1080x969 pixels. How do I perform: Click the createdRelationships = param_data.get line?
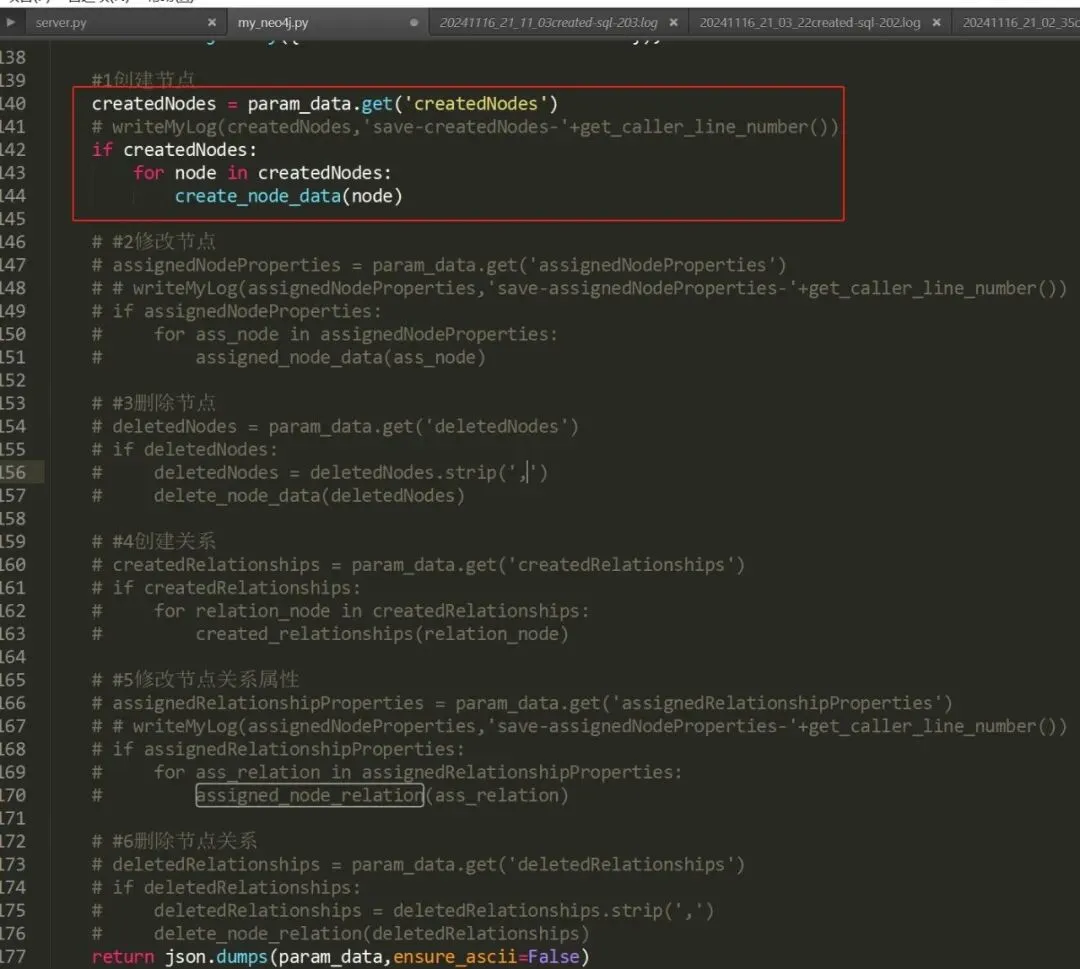418,565
